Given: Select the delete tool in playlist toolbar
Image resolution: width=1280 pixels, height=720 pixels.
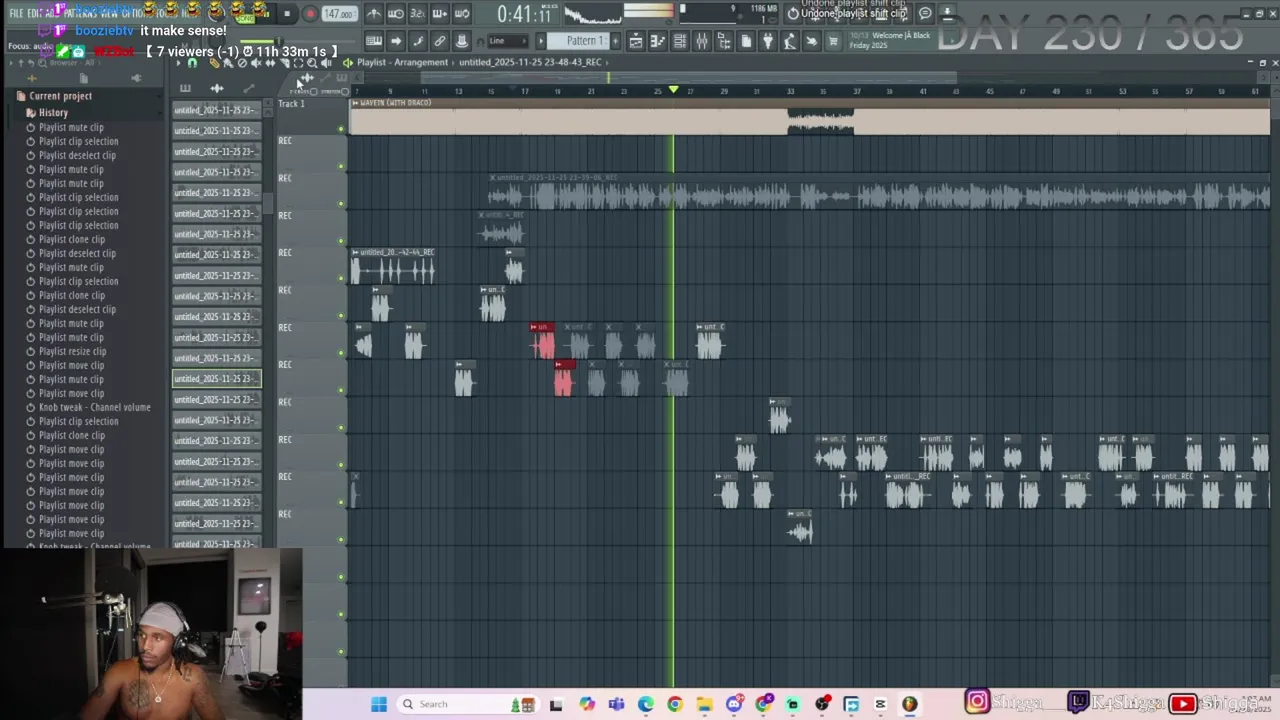Looking at the screenshot, I should click(x=242, y=63).
